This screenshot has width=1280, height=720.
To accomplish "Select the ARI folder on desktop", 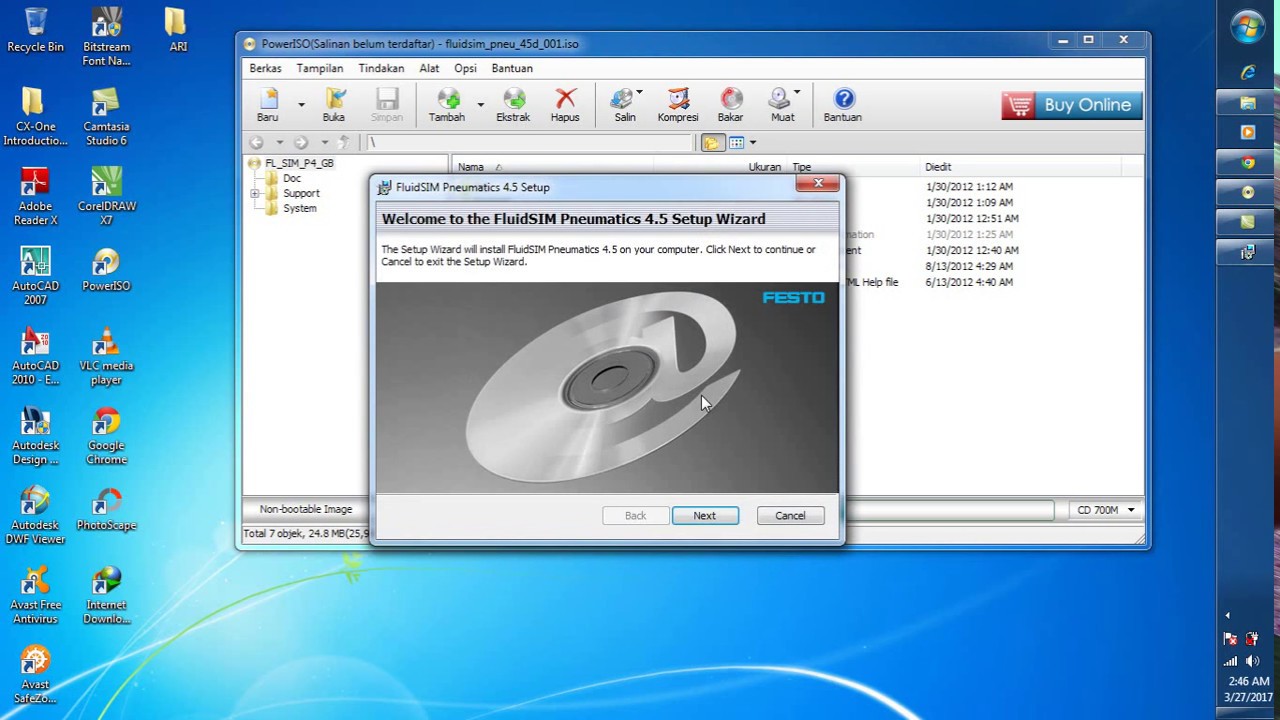I will tap(177, 30).
